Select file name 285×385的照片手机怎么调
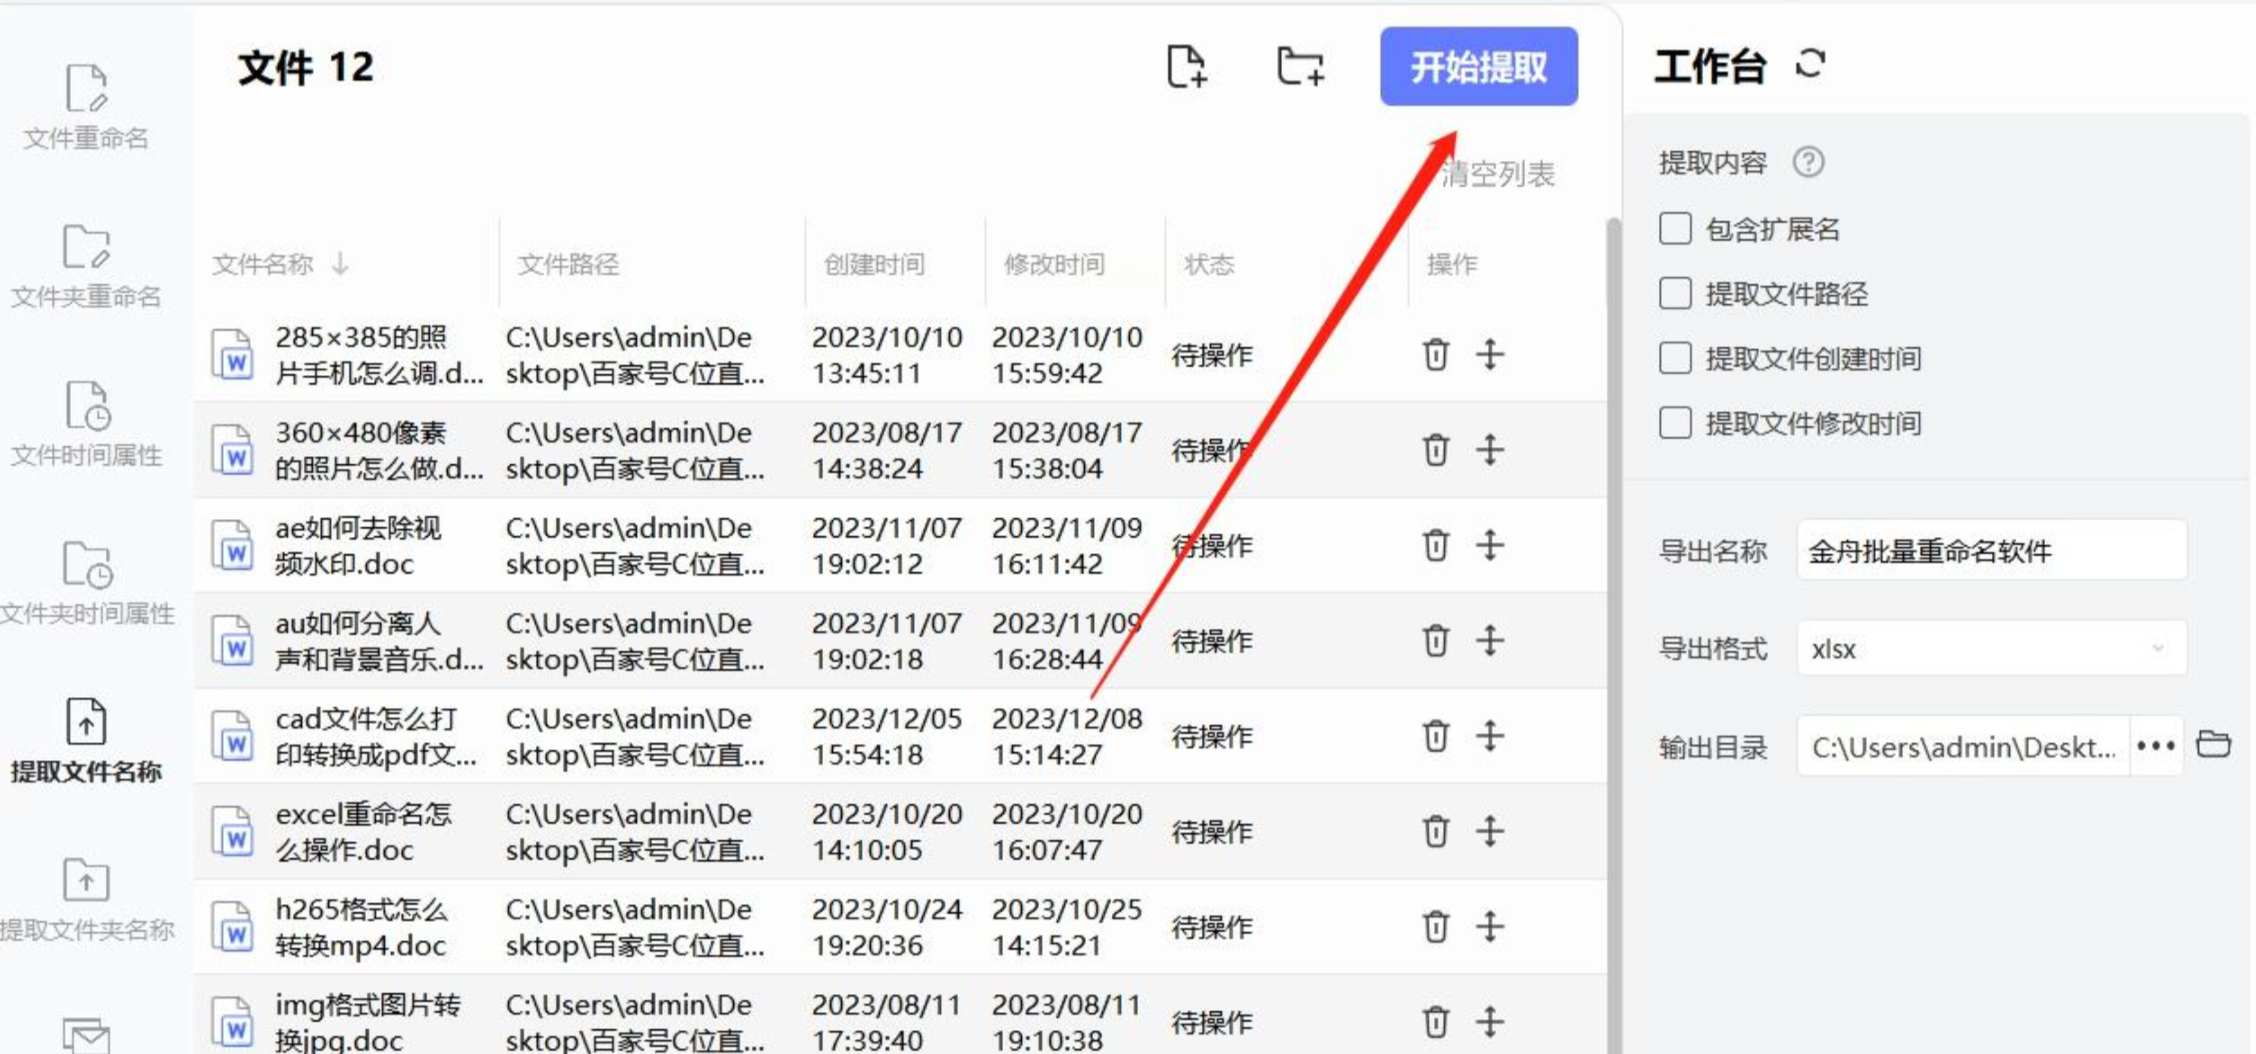This screenshot has width=2256, height=1054. [x=379, y=355]
